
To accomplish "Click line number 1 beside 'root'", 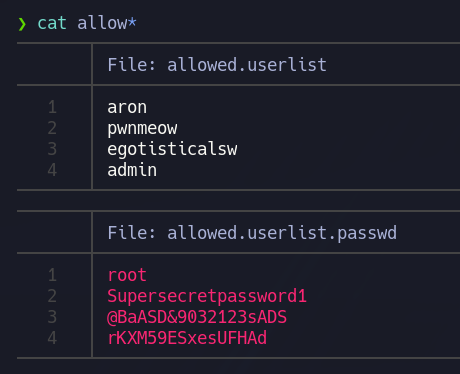I will pyautogui.click(x=52, y=275).
